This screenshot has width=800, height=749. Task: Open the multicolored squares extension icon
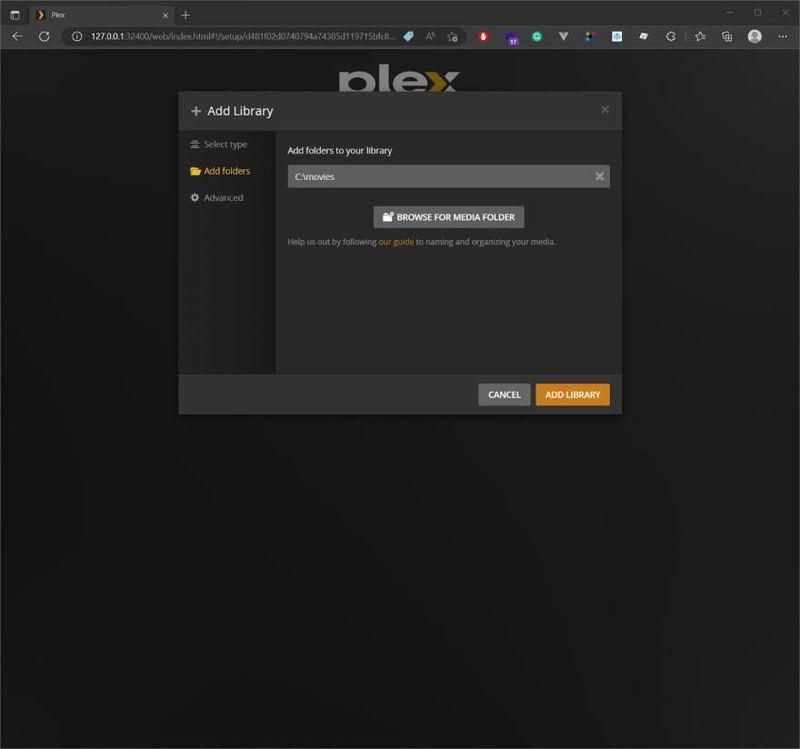click(590, 36)
